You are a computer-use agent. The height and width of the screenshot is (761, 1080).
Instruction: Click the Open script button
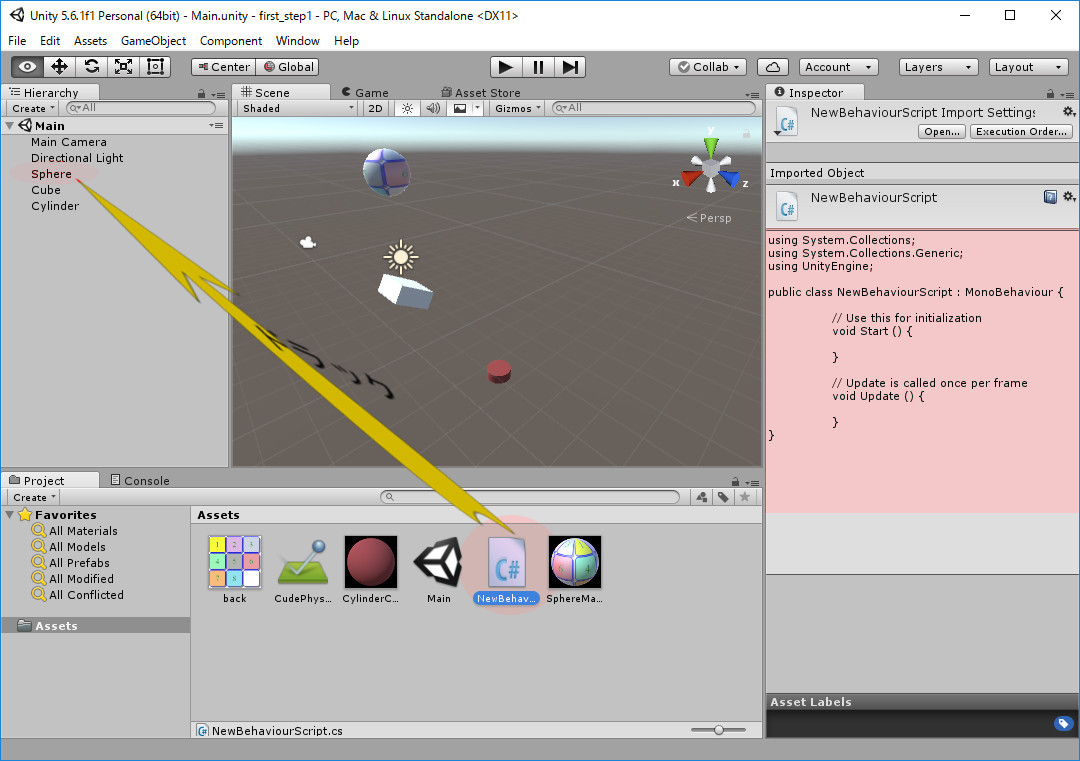941,132
